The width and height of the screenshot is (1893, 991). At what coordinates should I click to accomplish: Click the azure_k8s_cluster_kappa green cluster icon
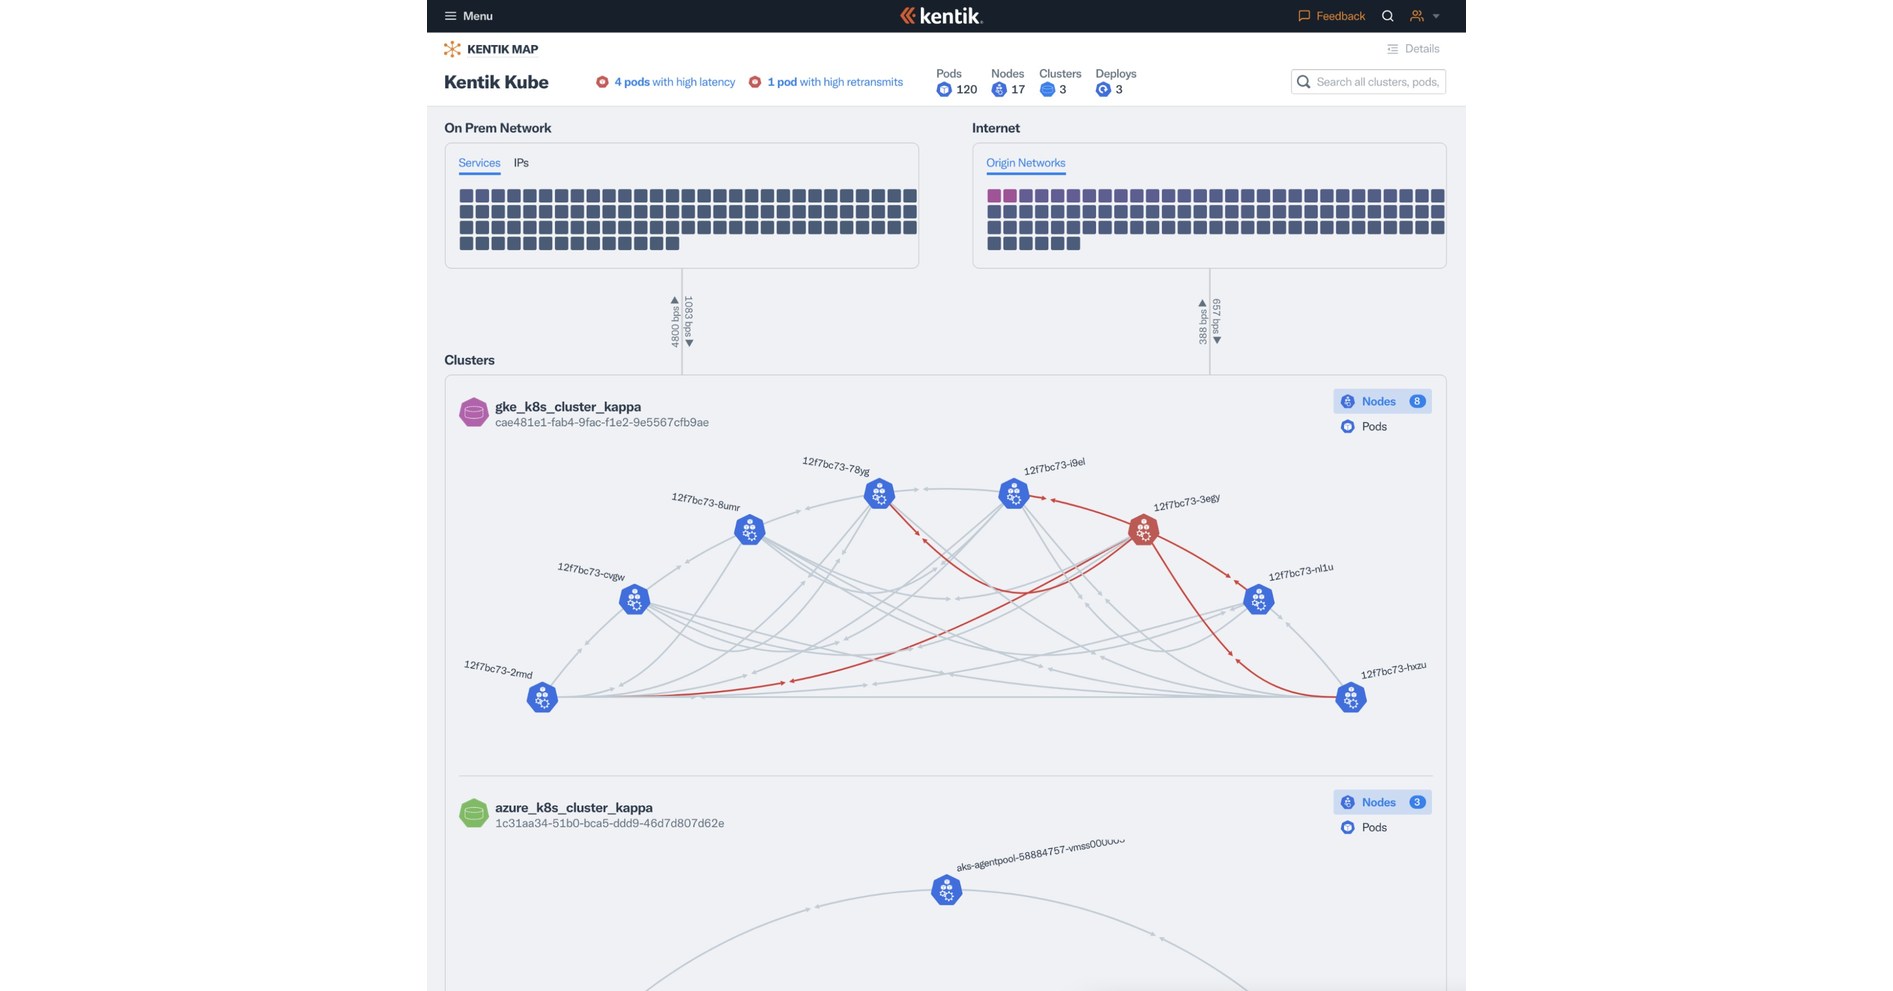[474, 813]
